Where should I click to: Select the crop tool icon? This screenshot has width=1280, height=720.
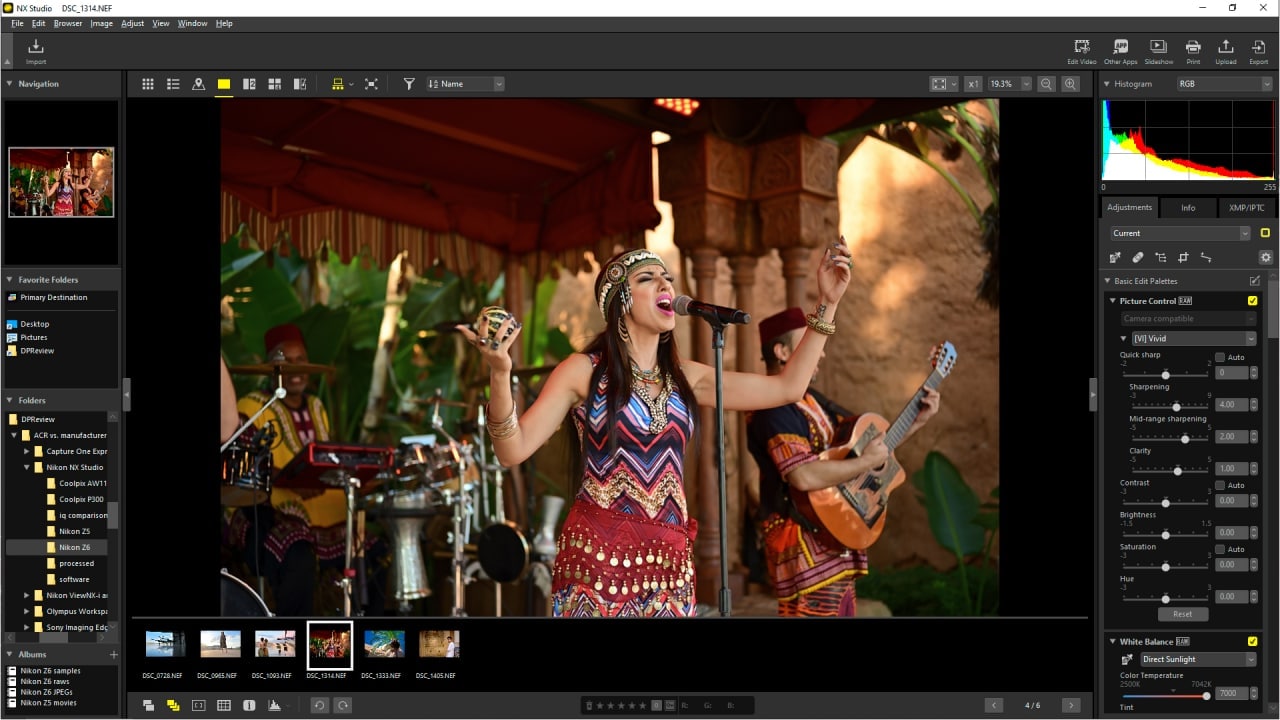[1183, 258]
